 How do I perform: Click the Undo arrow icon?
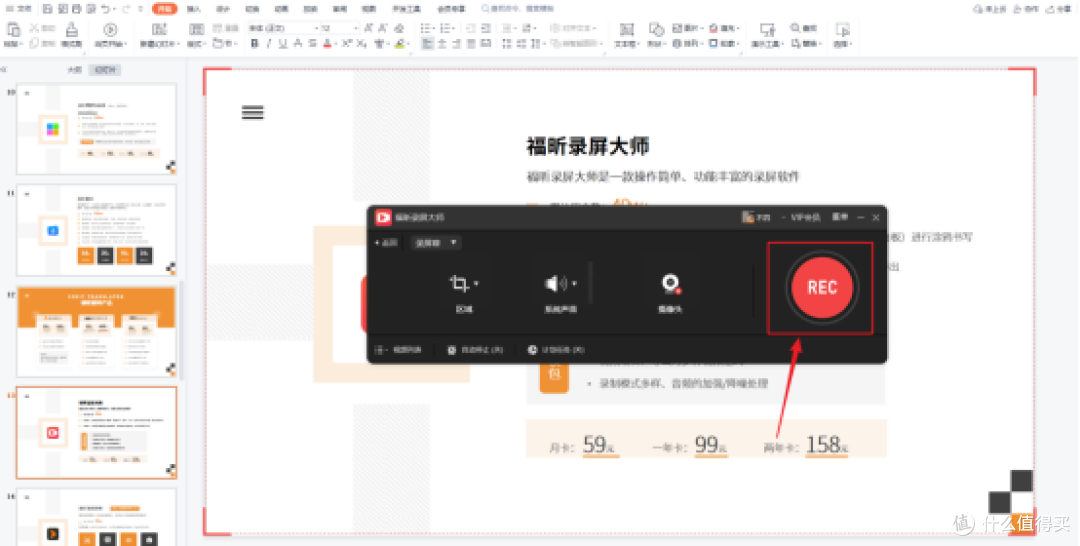105,9
